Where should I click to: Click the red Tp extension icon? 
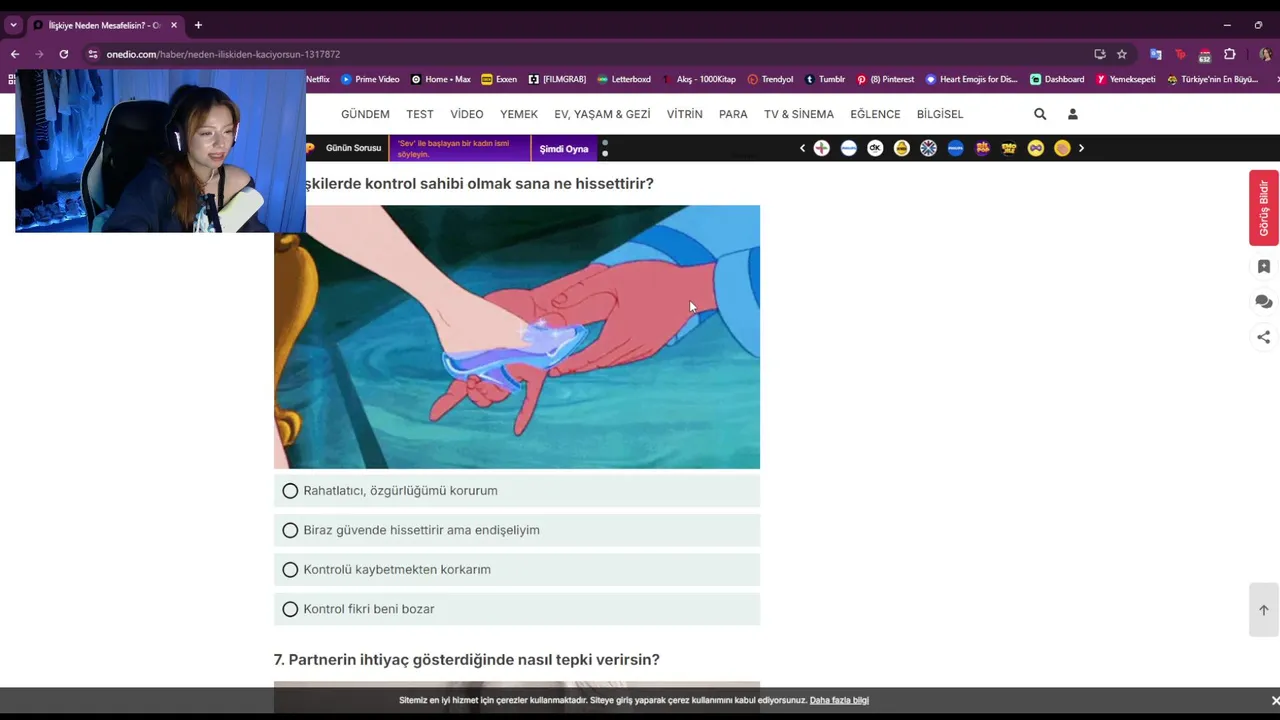[1180, 54]
